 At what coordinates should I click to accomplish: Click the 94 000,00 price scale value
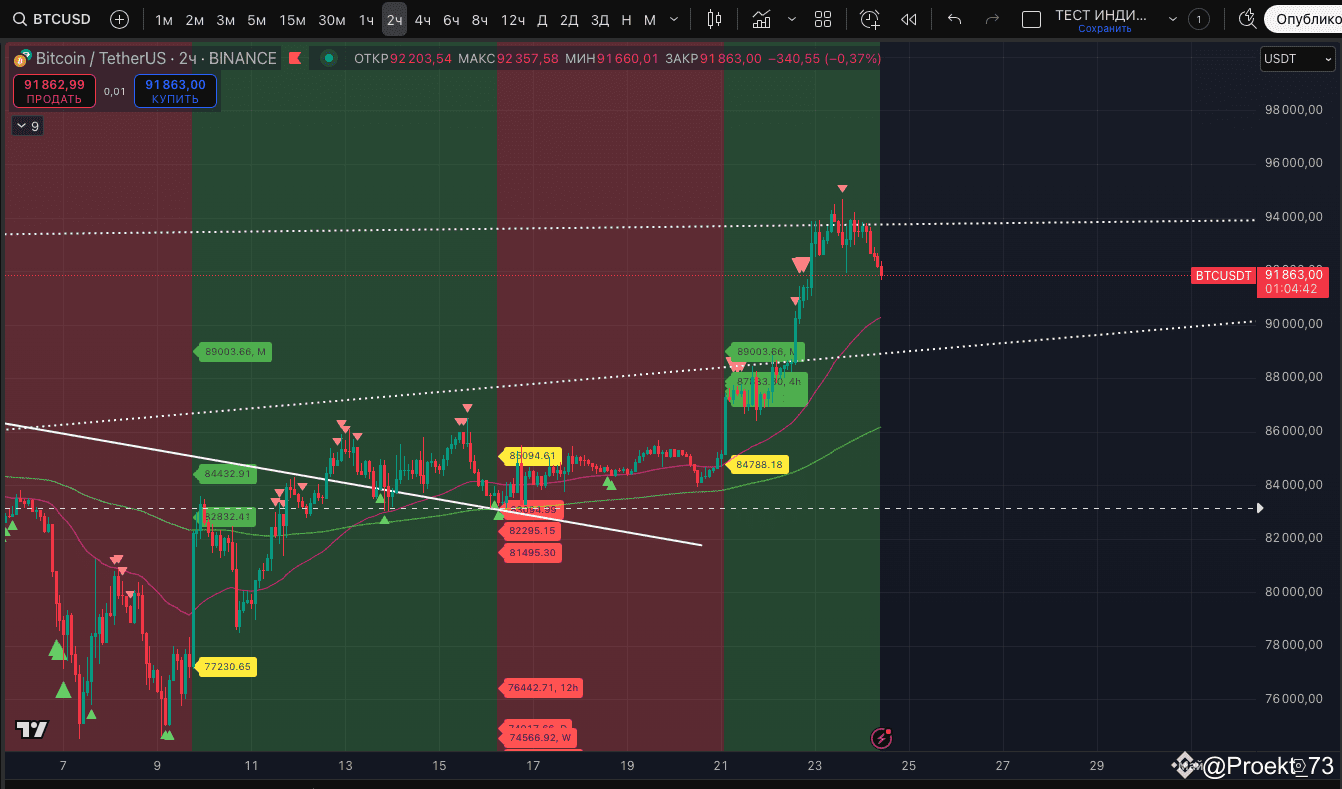click(1293, 217)
